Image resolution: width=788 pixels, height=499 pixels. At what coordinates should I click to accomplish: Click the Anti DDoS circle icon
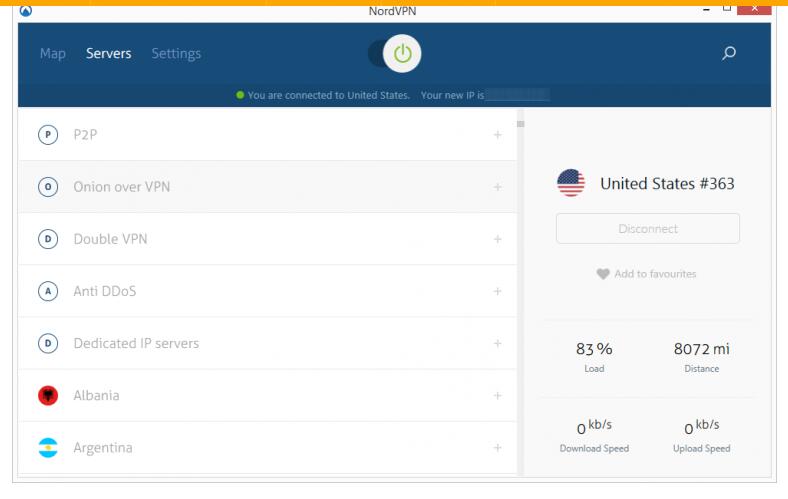pos(48,291)
